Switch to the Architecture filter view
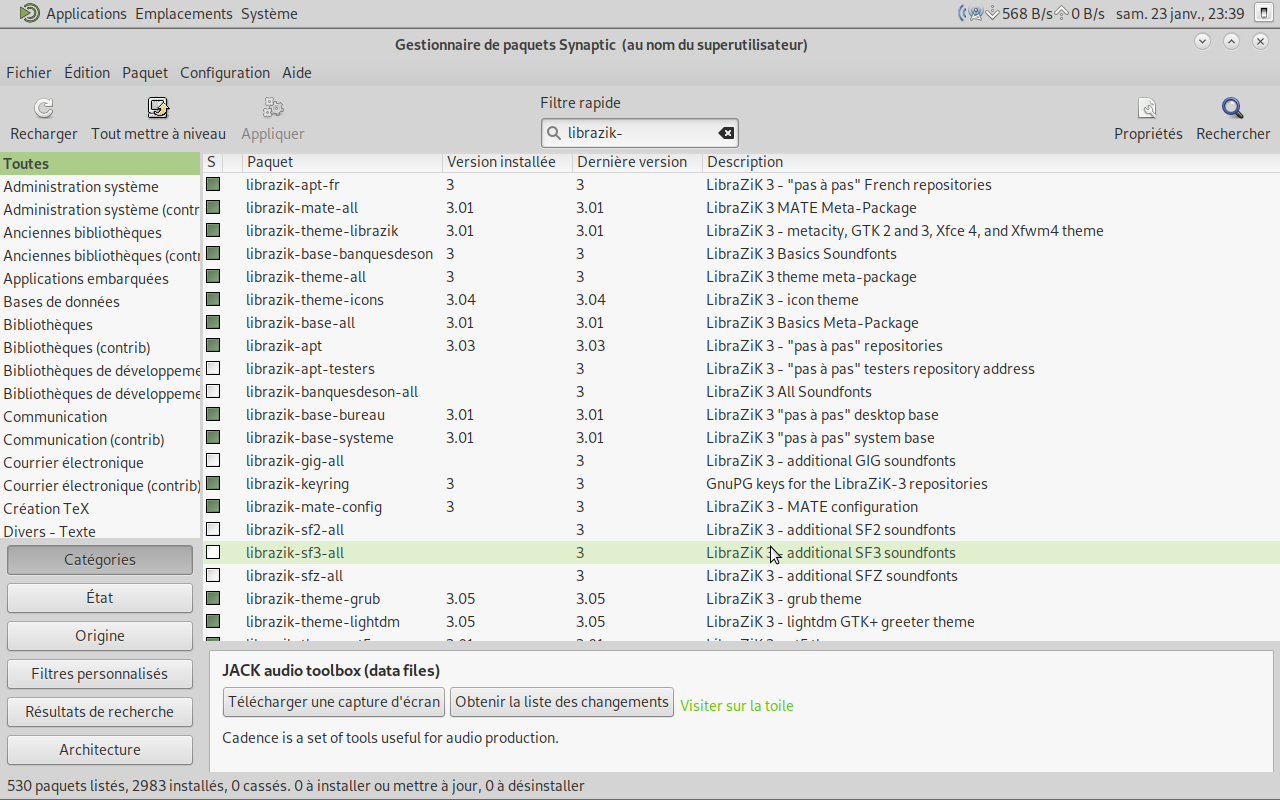The width and height of the screenshot is (1280, 800). pyautogui.click(x=100, y=750)
